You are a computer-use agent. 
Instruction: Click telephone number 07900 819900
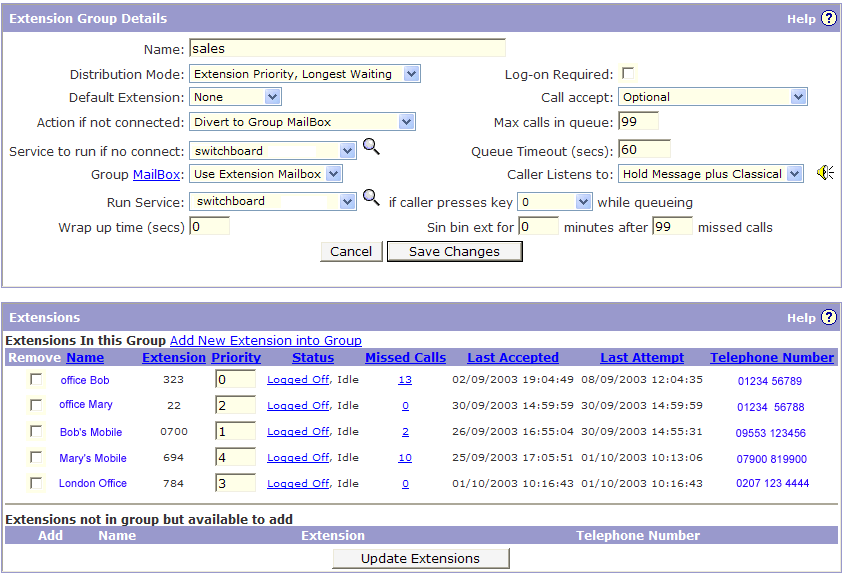(x=771, y=459)
